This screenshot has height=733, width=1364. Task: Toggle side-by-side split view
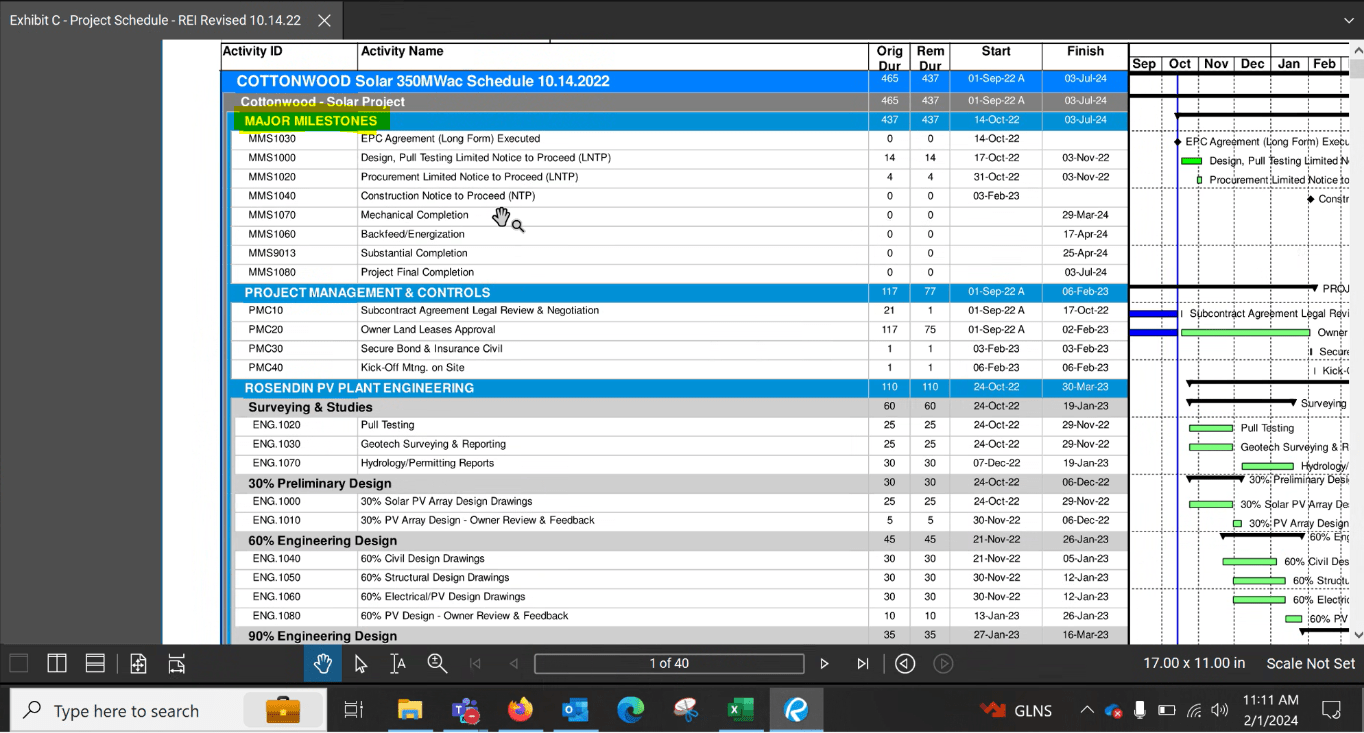click(x=57, y=664)
